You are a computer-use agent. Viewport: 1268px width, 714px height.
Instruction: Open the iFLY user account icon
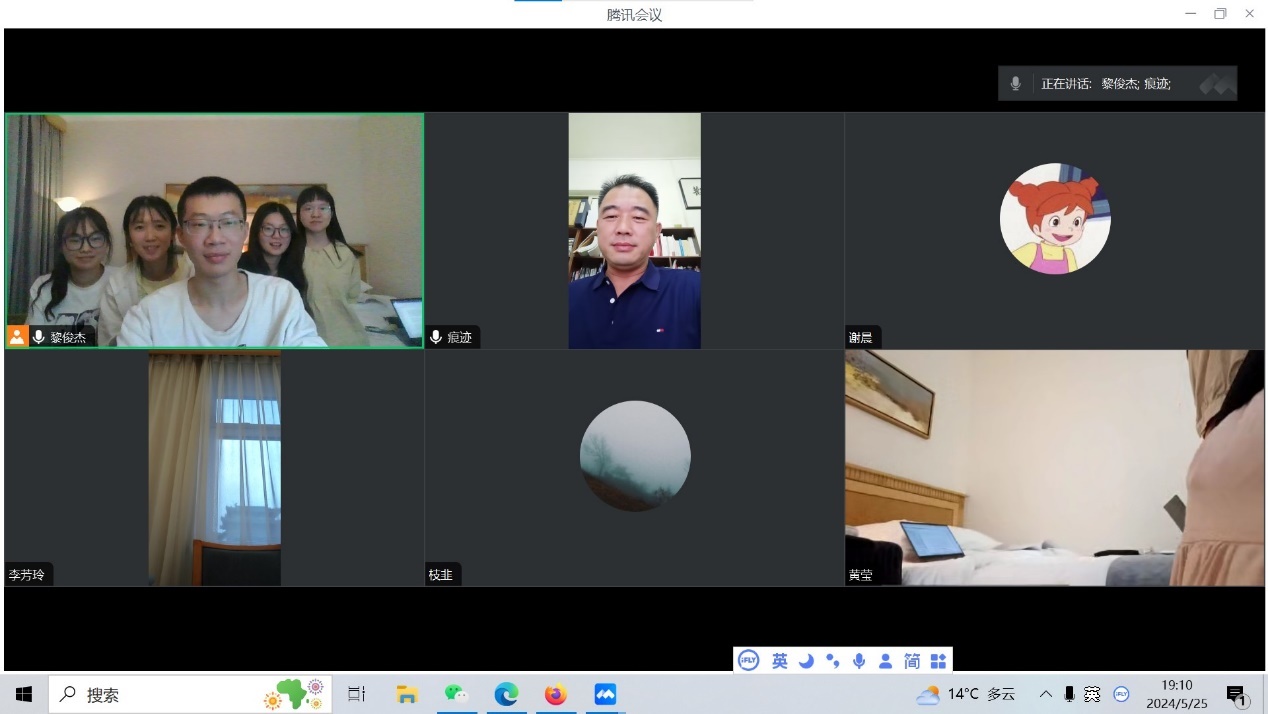click(885, 661)
